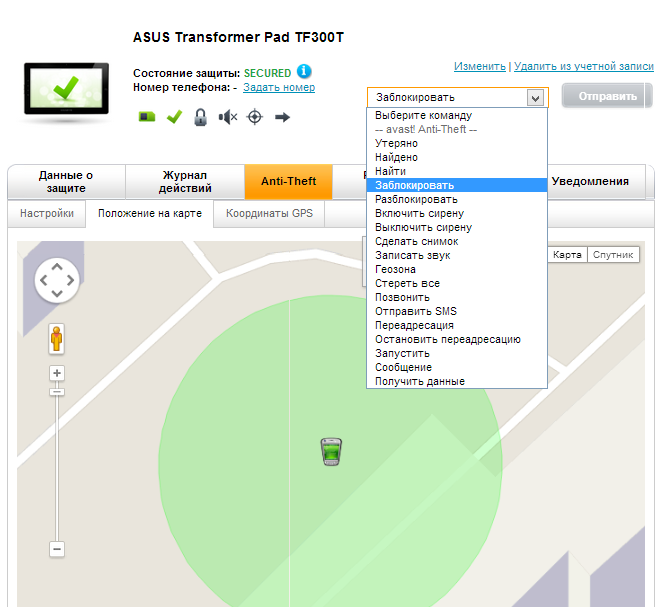Choose Найдено command in dropdown list

[x=457, y=157]
